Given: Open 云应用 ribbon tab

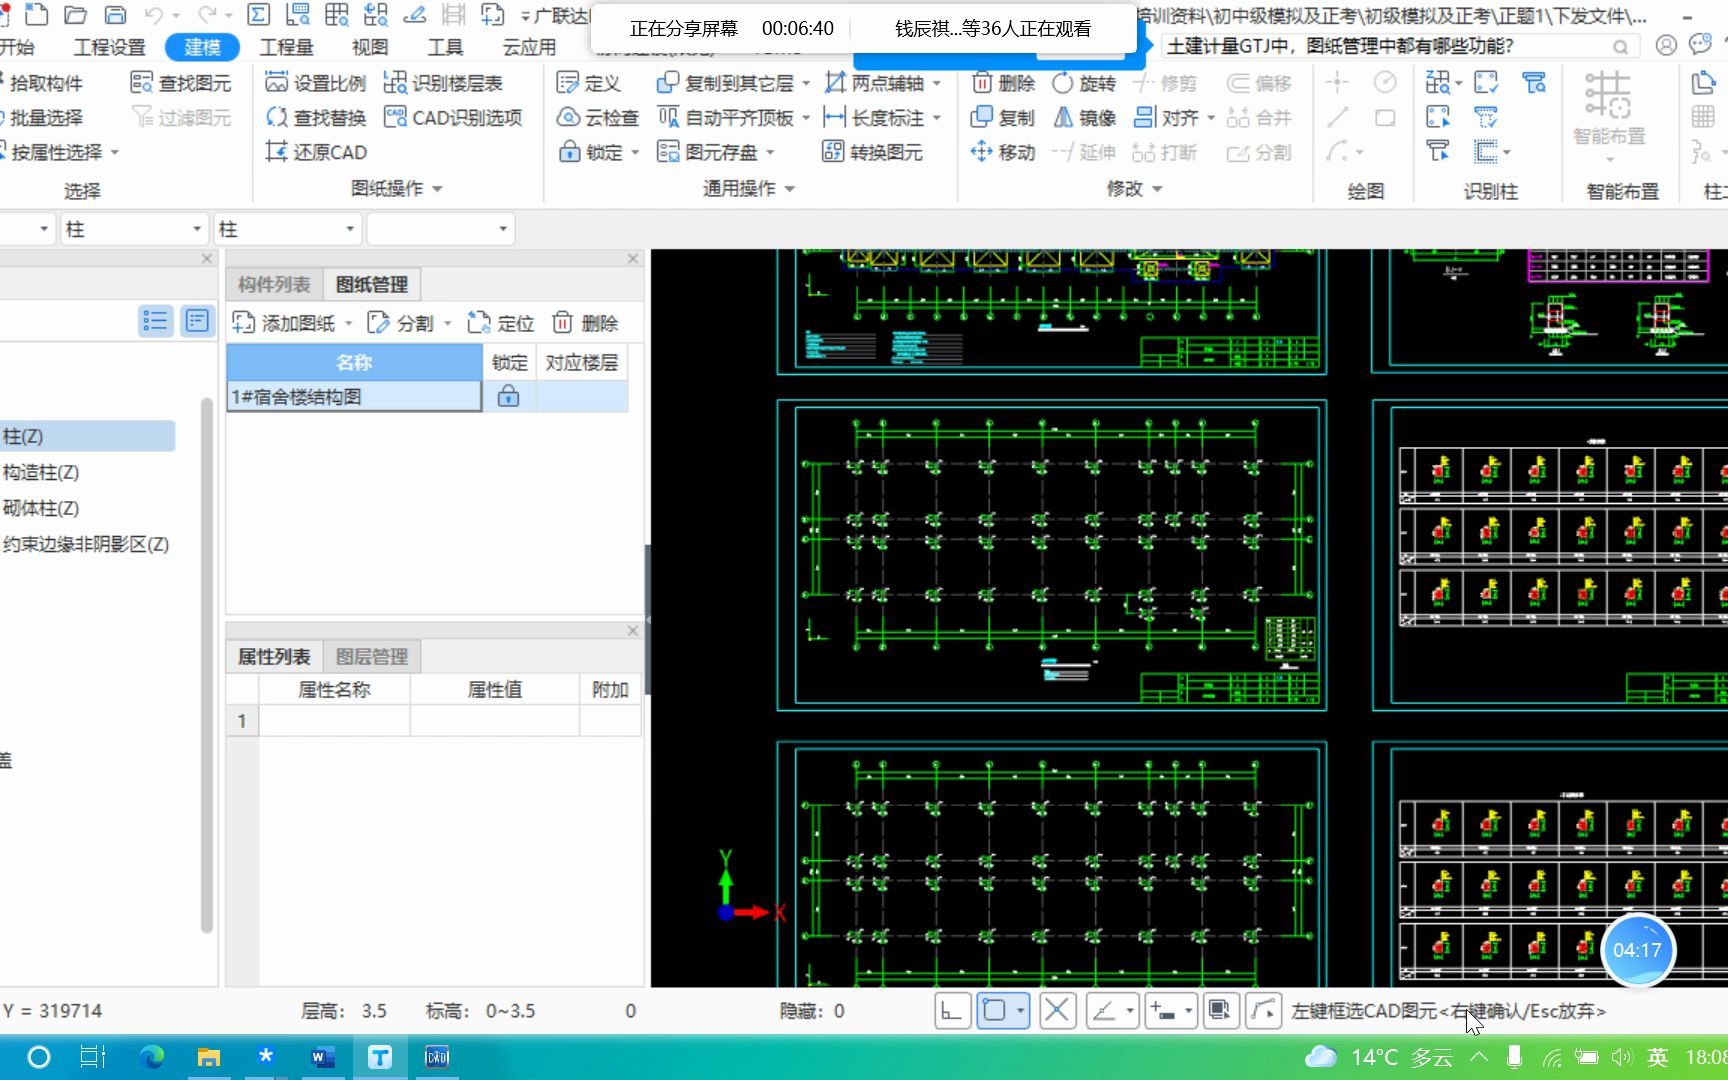Looking at the screenshot, I should pos(529,47).
